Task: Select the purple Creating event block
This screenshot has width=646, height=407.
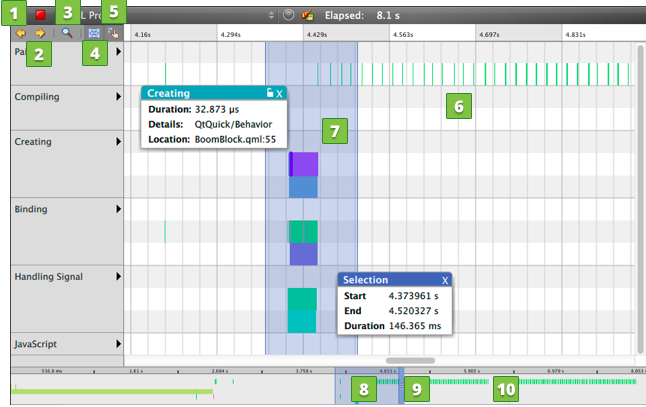Action: point(304,164)
